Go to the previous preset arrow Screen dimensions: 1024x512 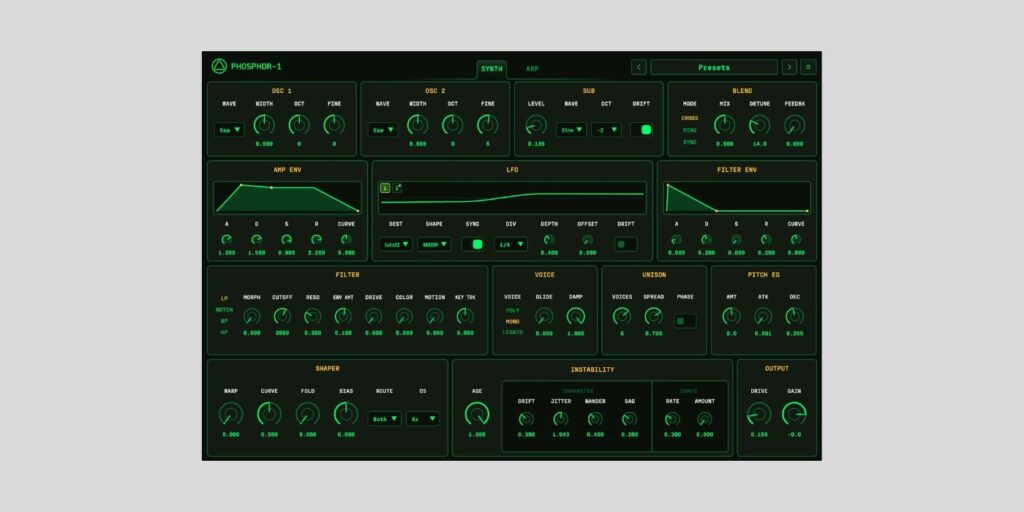[639, 67]
